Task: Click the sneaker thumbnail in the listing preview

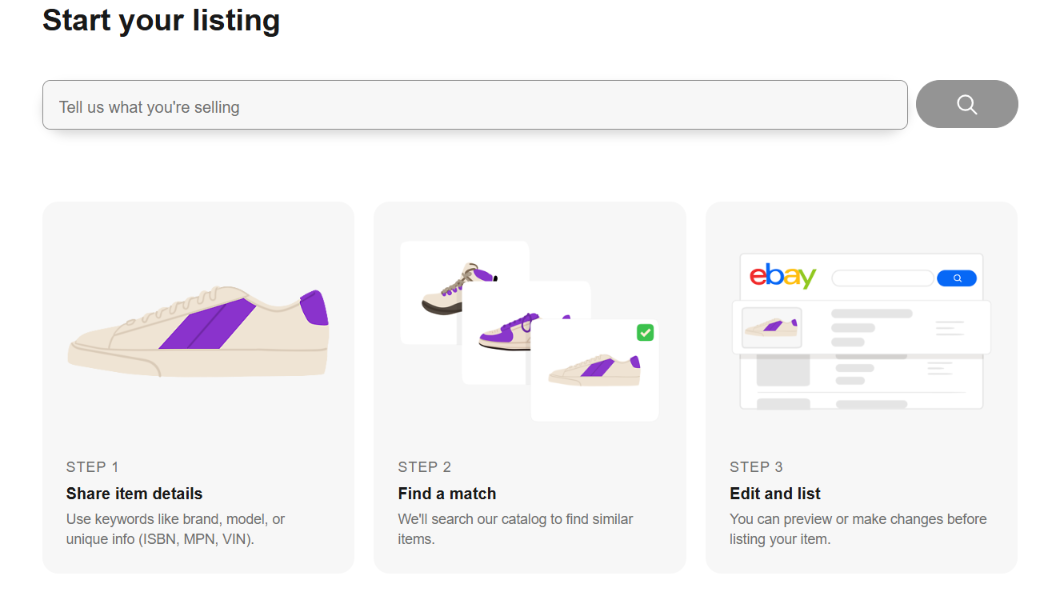Action: (771, 327)
